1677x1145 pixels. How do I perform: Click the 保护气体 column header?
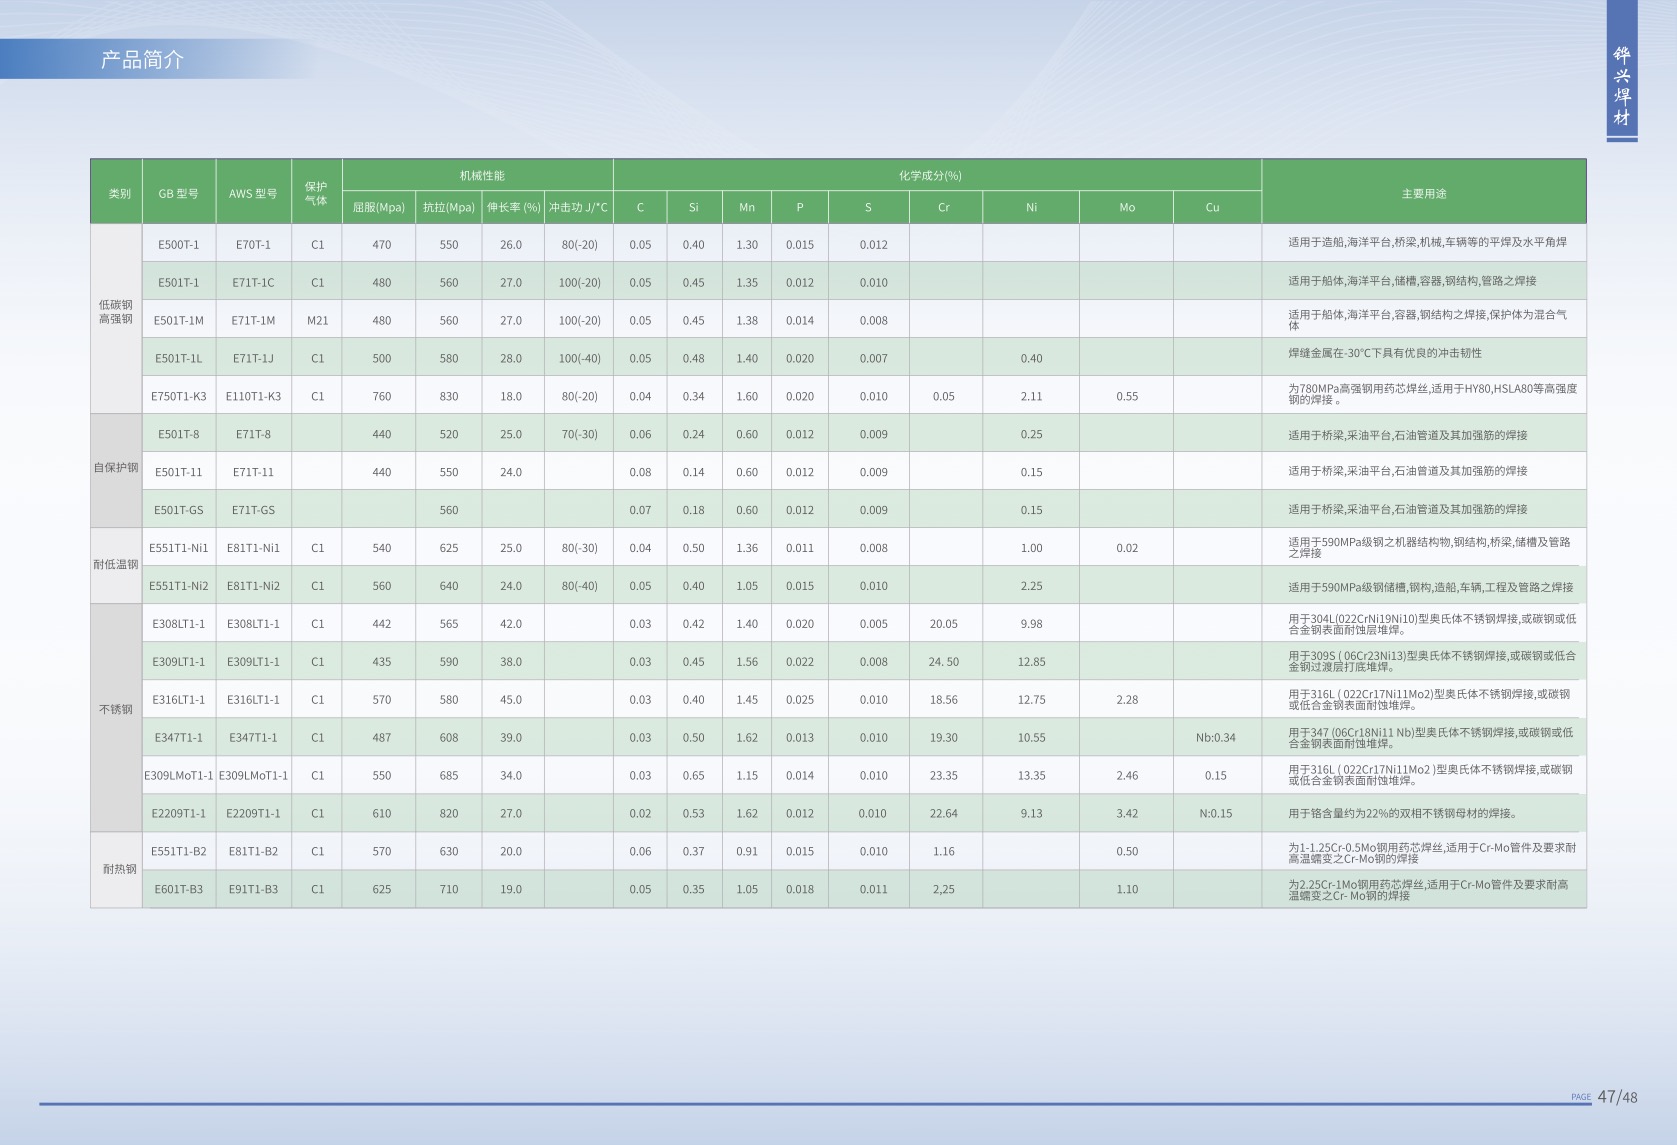click(x=316, y=193)
